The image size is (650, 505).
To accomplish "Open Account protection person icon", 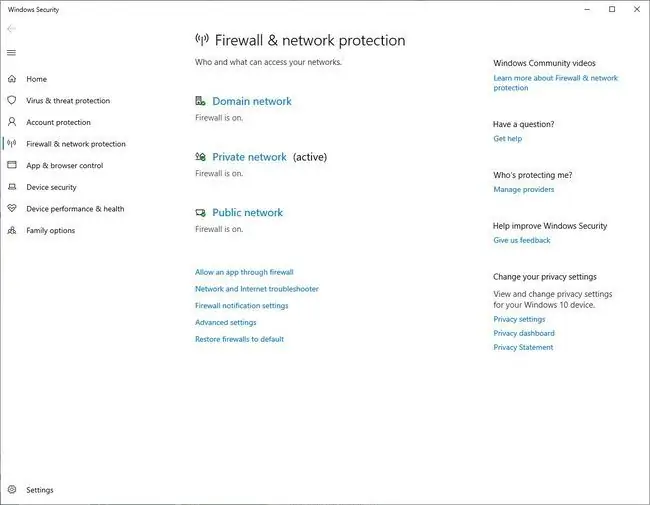I will (12, 122).
